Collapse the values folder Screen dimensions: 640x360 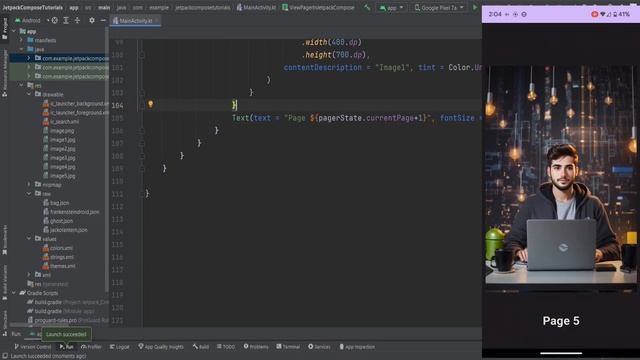tap(29, 238)
